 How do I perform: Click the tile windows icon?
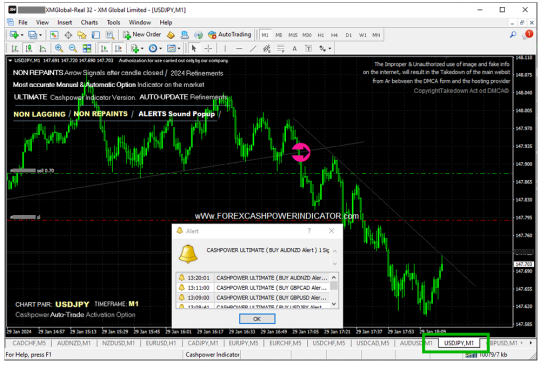coord(87,49)
